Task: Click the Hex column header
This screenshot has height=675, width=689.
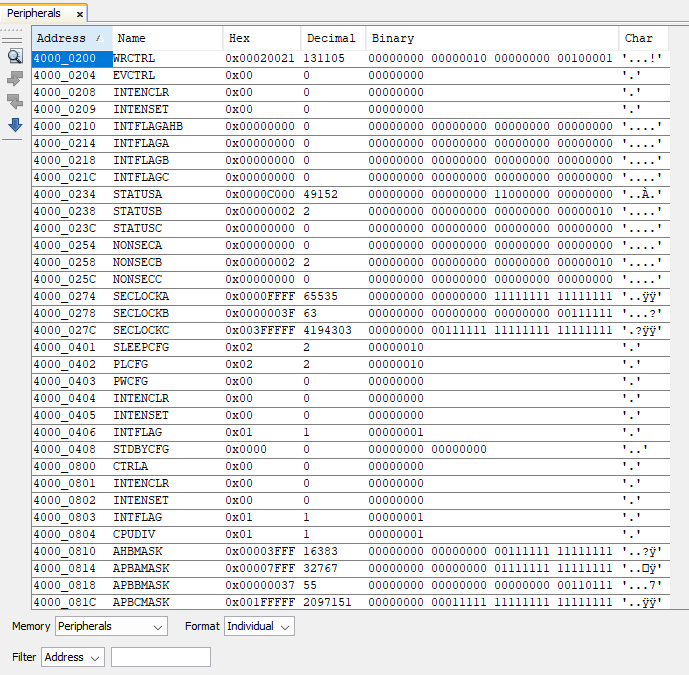Action: [260, 38]
